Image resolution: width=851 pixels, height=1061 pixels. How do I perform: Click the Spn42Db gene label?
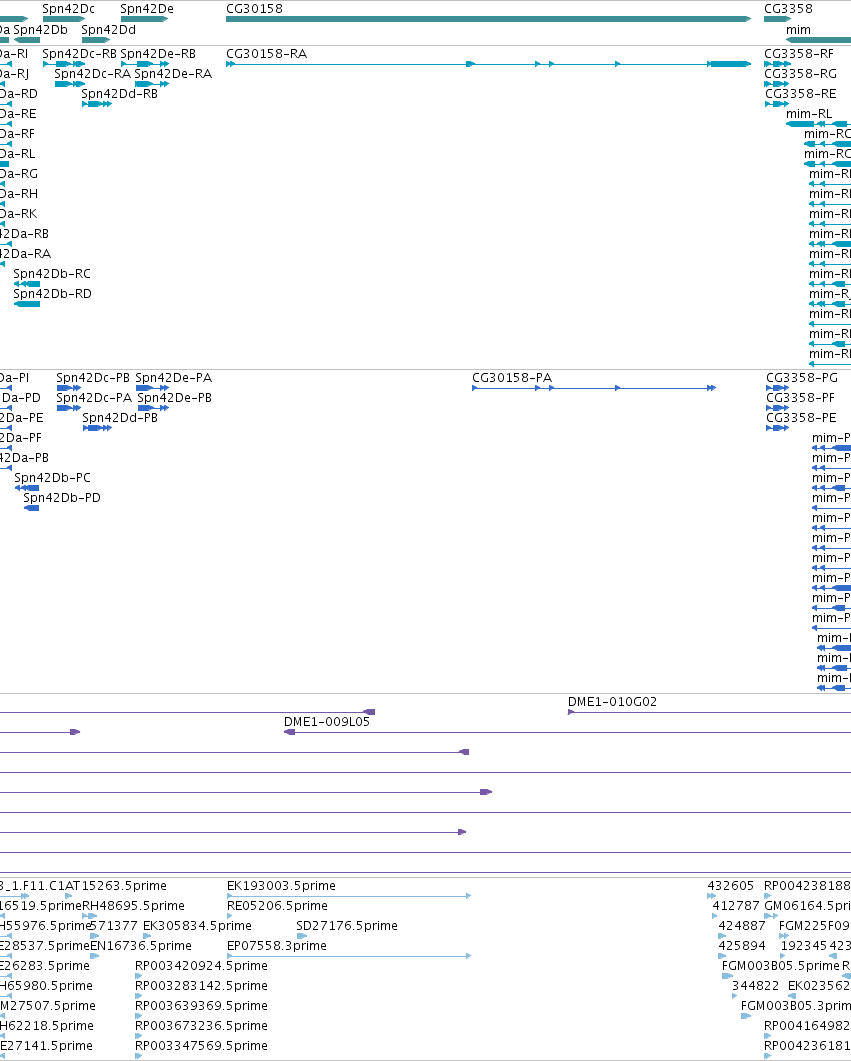tap(41, 30)
